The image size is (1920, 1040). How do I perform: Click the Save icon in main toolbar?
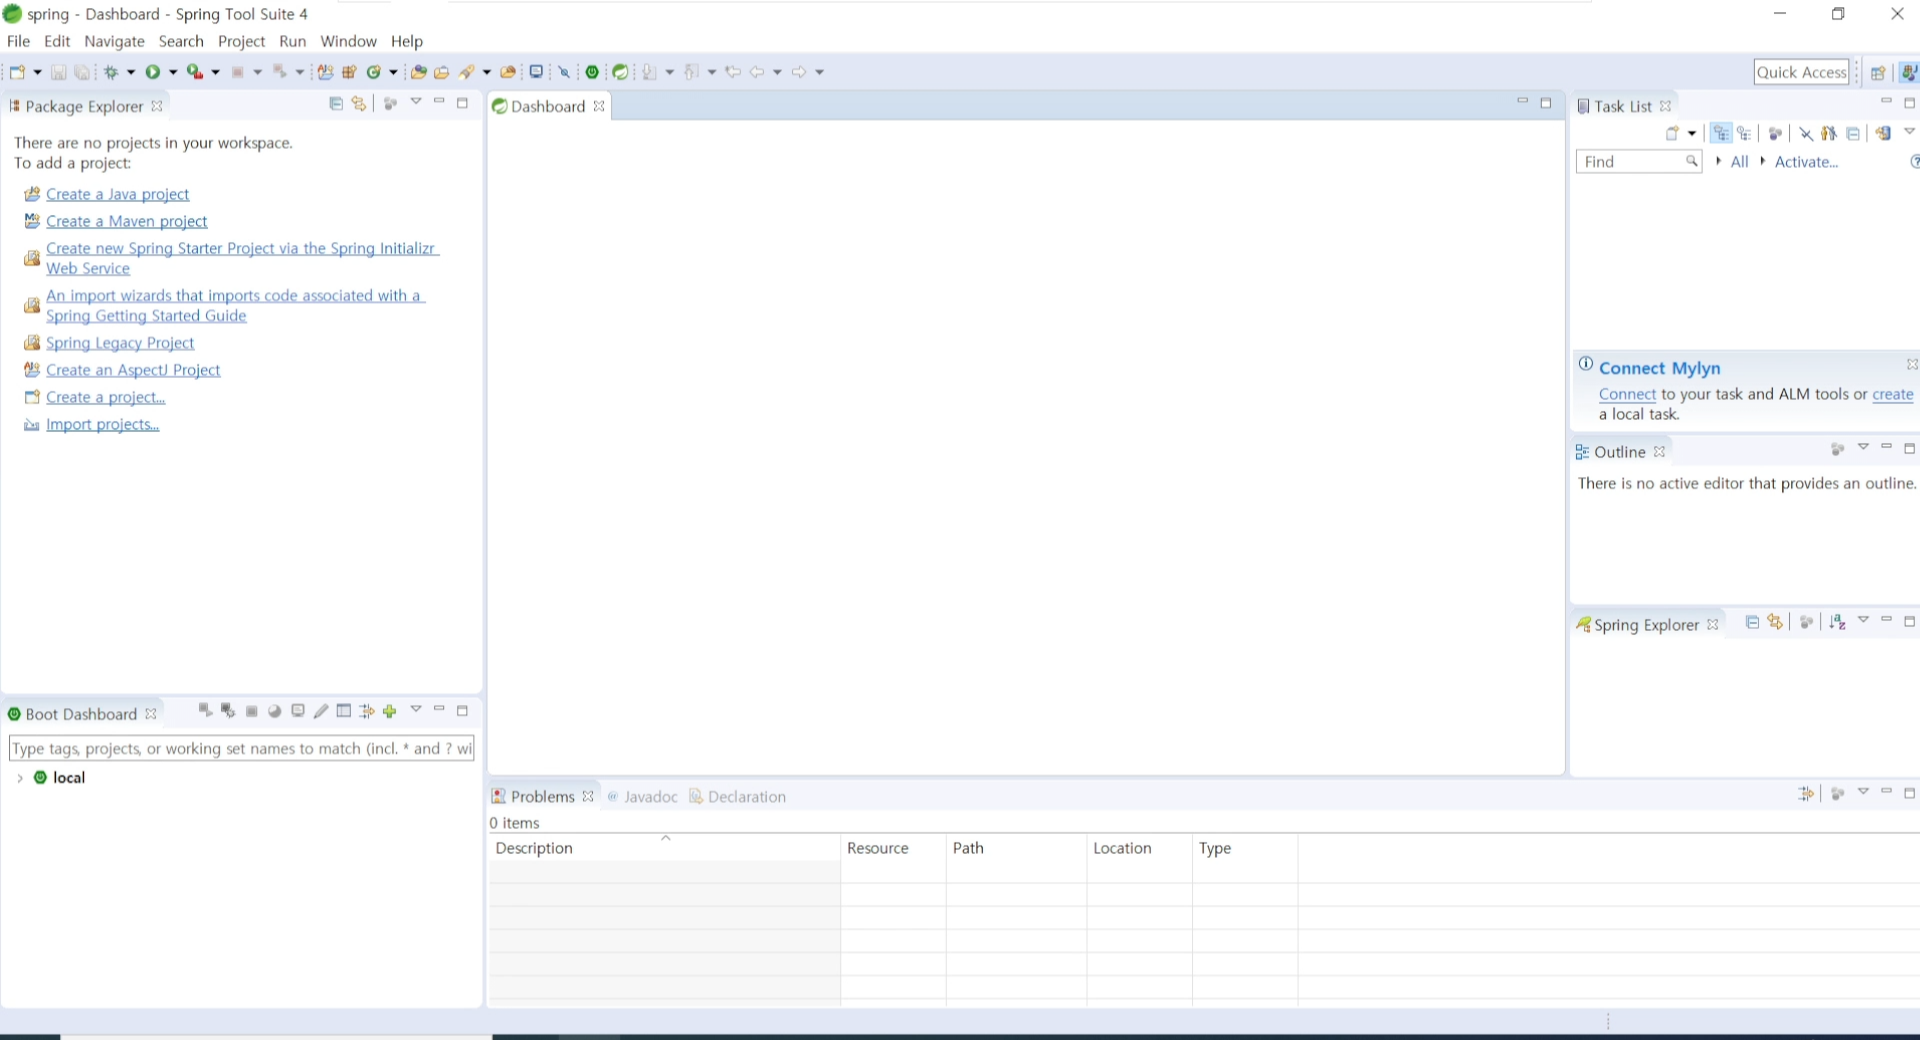coord(58,72)
